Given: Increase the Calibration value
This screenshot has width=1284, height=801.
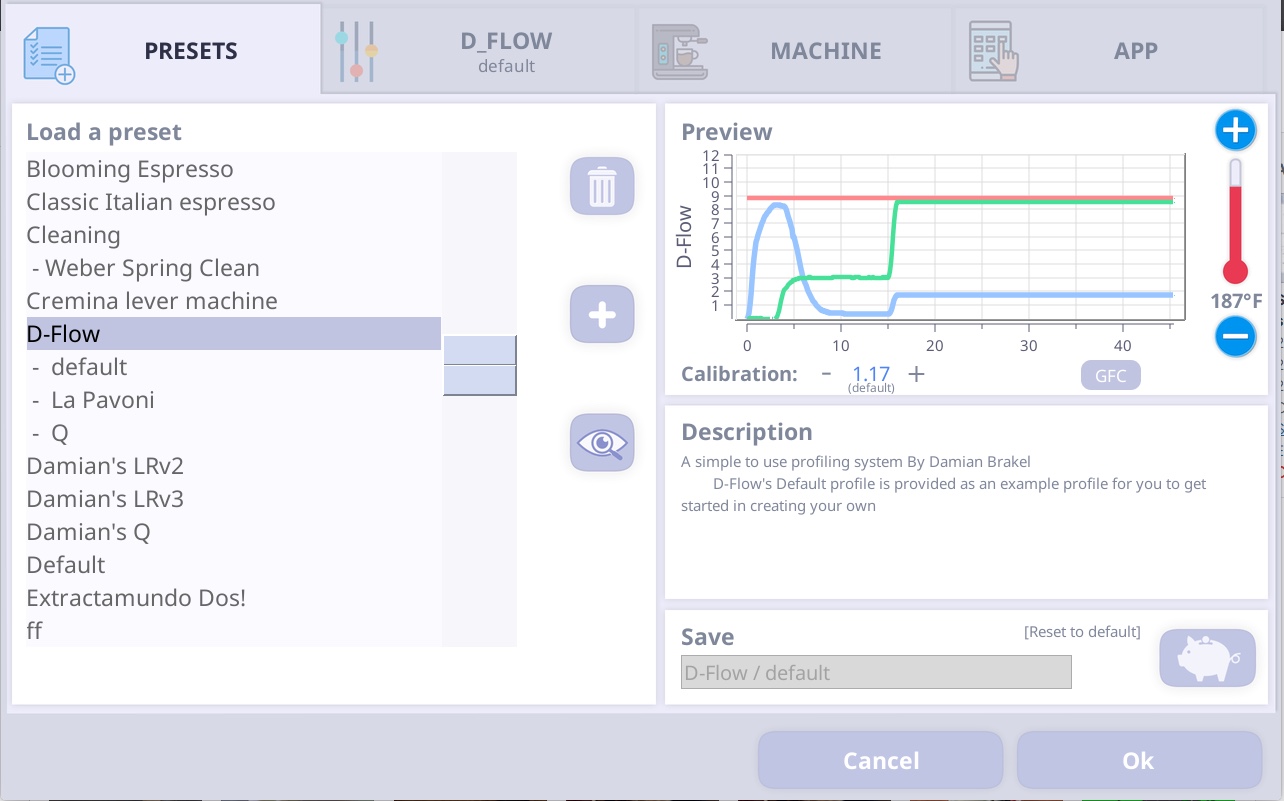Looking at the screenshot, I should coord(916,373).
